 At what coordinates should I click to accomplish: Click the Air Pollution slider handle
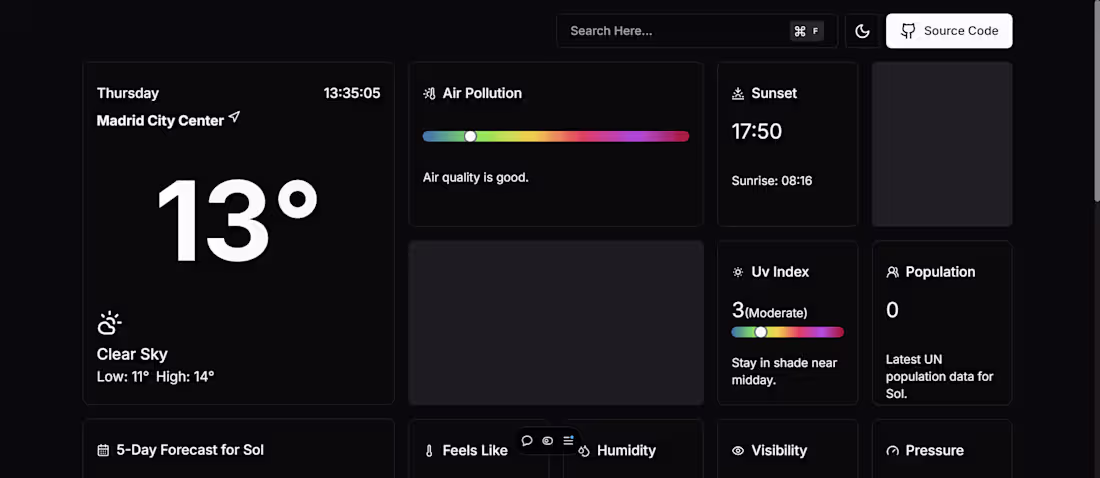(x=470, y=136)
